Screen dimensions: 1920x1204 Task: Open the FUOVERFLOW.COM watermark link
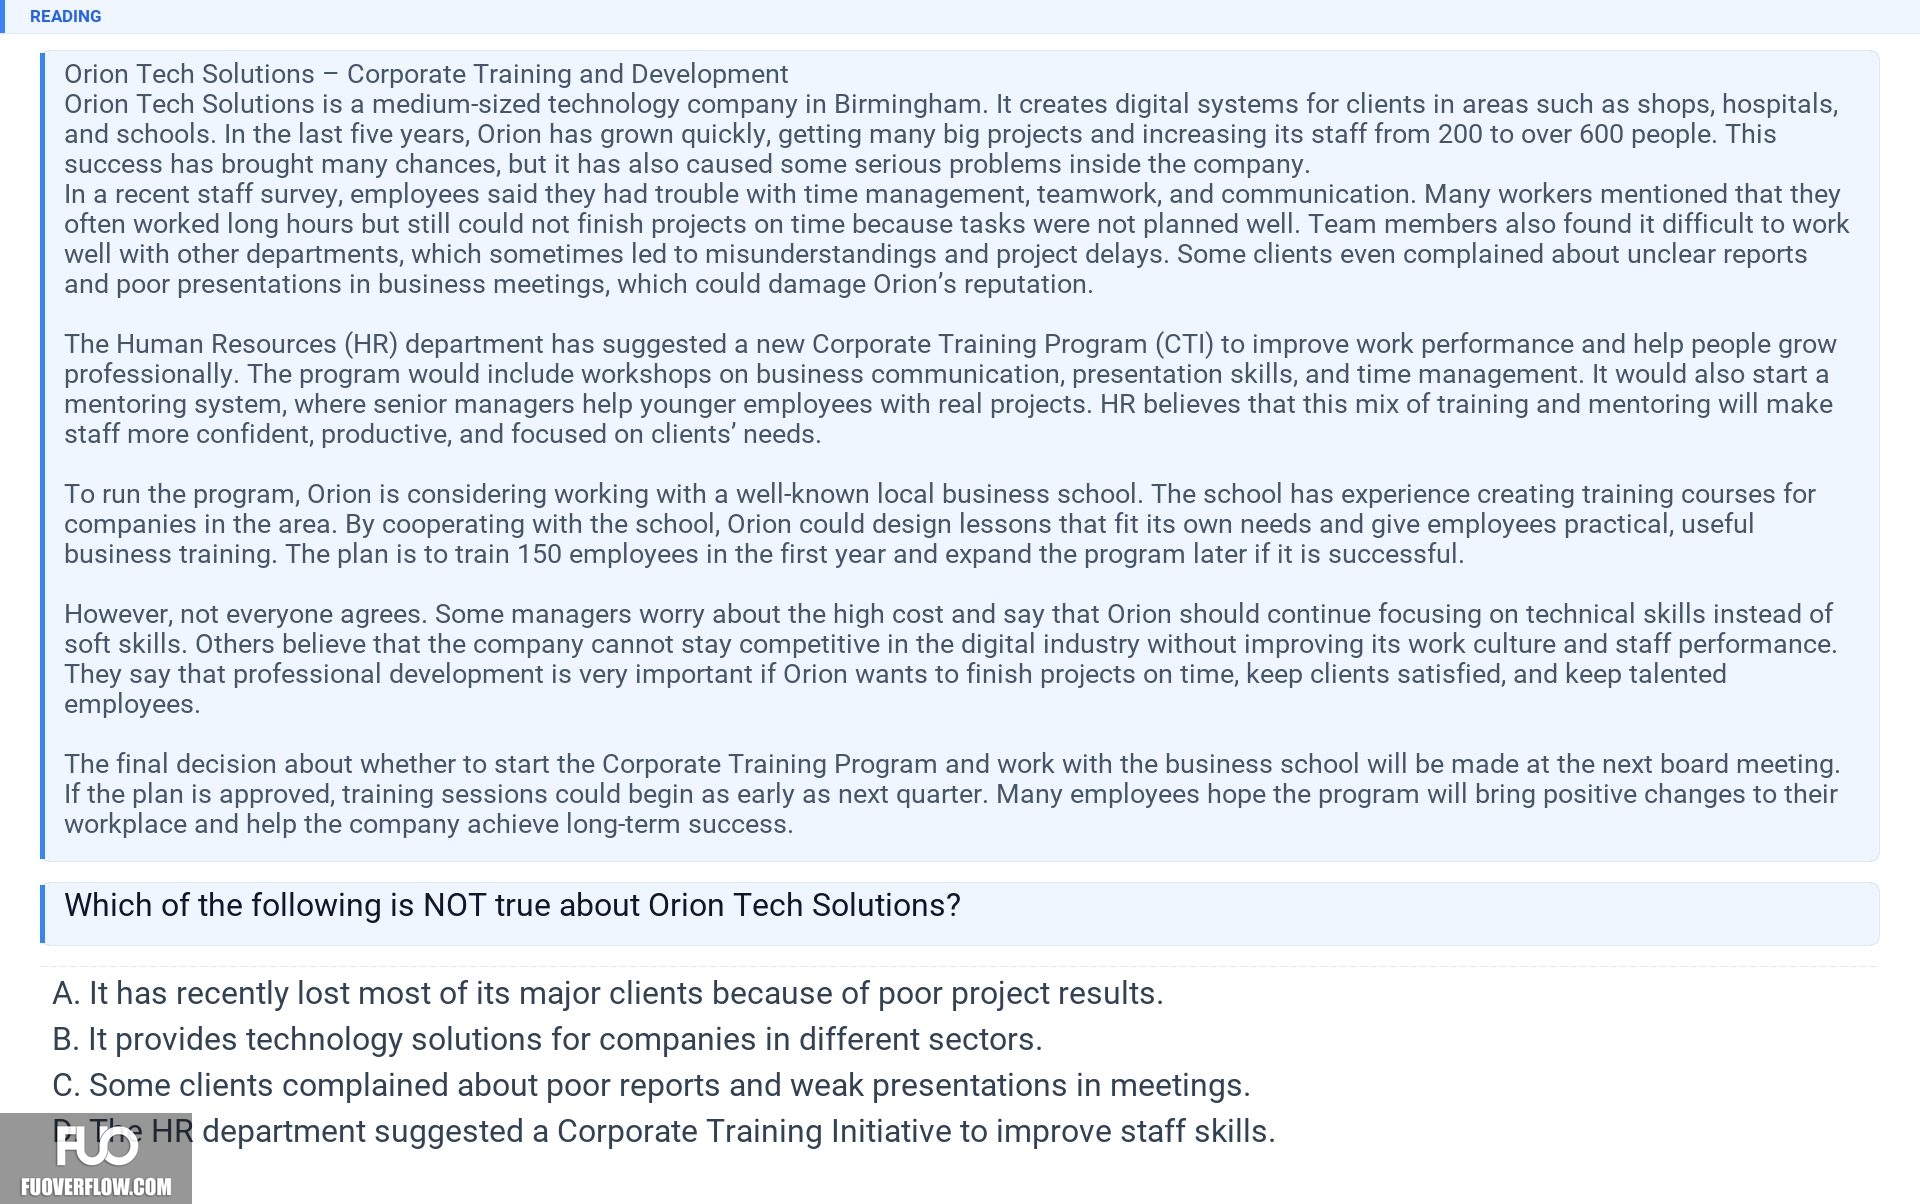[x=96, y=1187]
